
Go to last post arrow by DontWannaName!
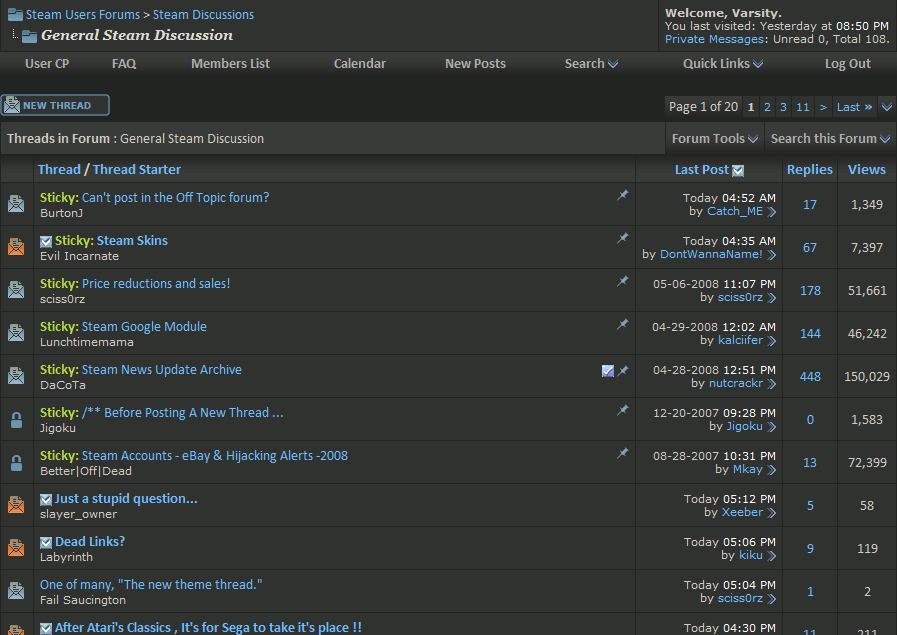(x=771, y=255)
